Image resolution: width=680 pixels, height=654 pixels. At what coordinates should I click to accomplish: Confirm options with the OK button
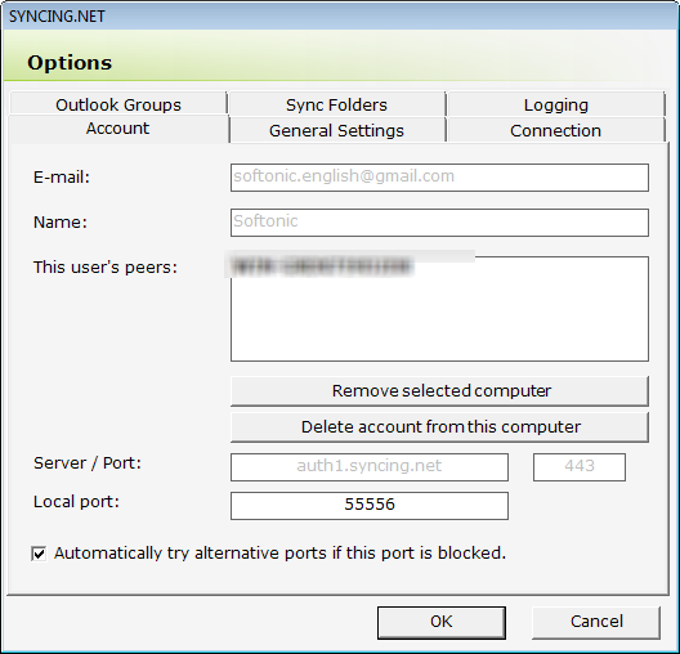click(441, 622)
